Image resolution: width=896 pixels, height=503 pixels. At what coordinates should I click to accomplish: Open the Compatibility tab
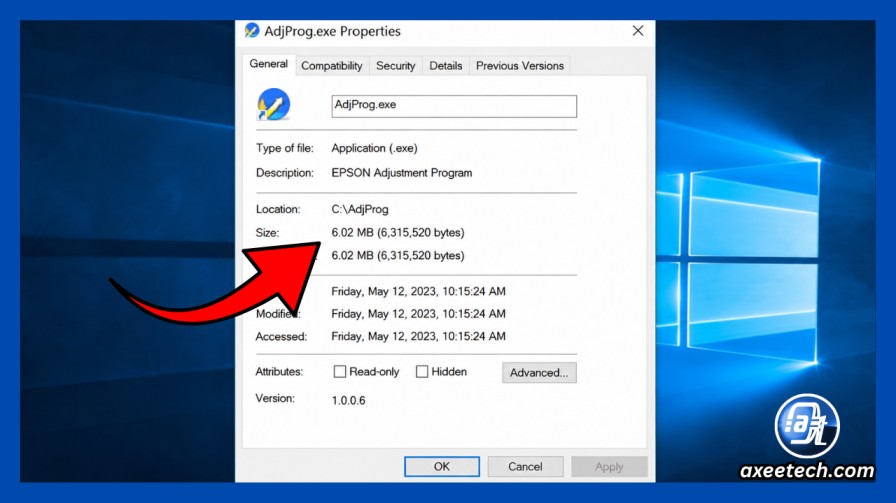pos(331,66)
